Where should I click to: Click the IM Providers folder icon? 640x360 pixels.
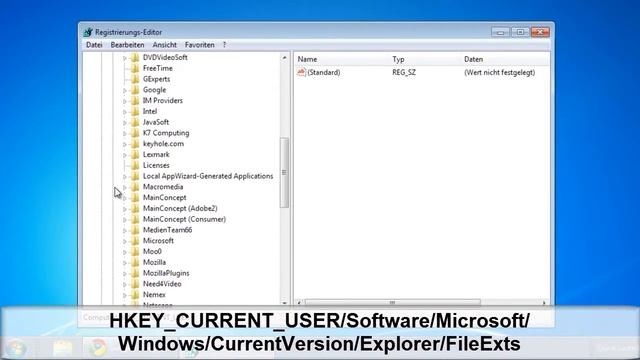[135, 100]
